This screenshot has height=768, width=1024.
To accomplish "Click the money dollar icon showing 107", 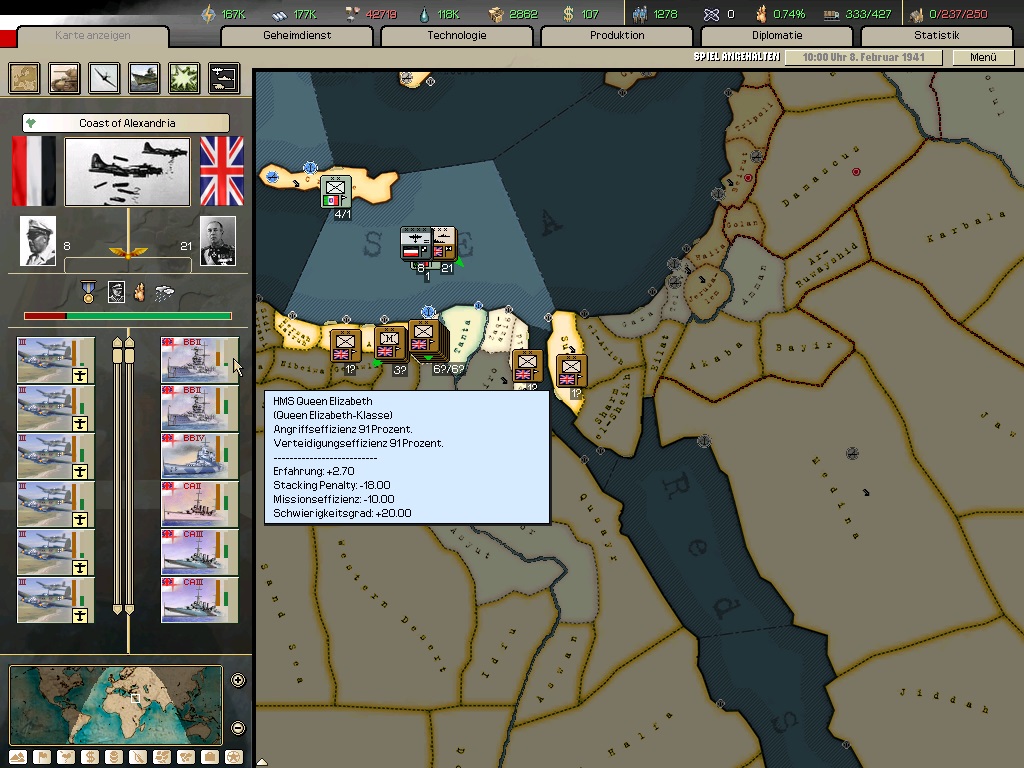I will [x=568, y=14].
